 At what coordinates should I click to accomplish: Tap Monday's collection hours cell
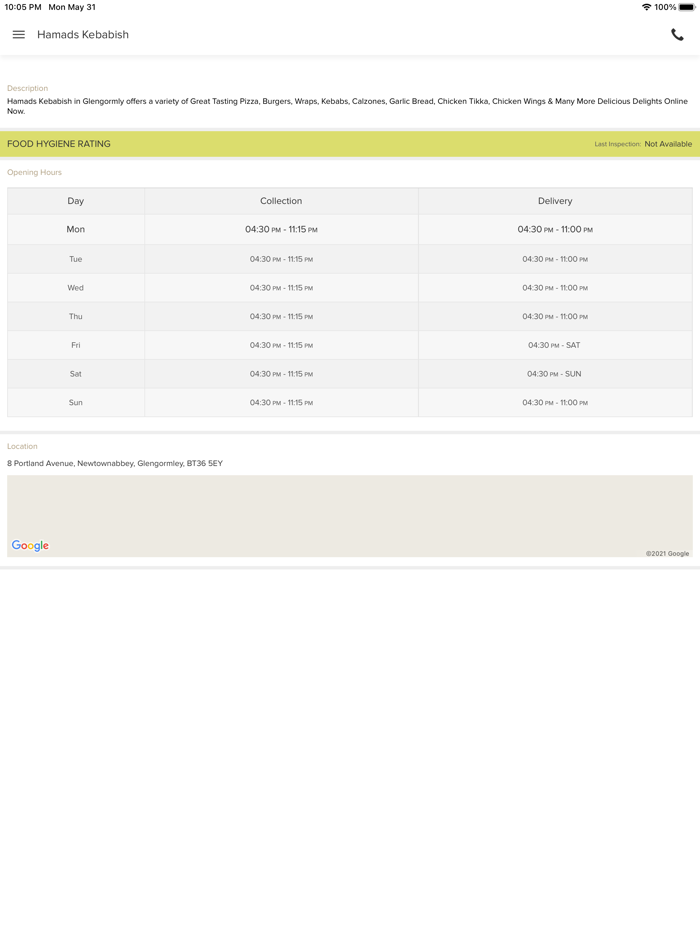point(281,229)
